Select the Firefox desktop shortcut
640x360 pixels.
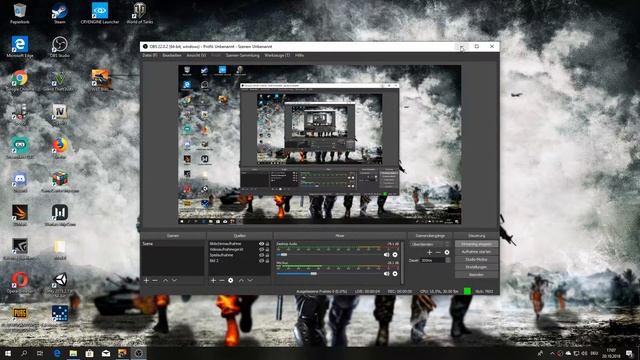[x=60, y=148]
